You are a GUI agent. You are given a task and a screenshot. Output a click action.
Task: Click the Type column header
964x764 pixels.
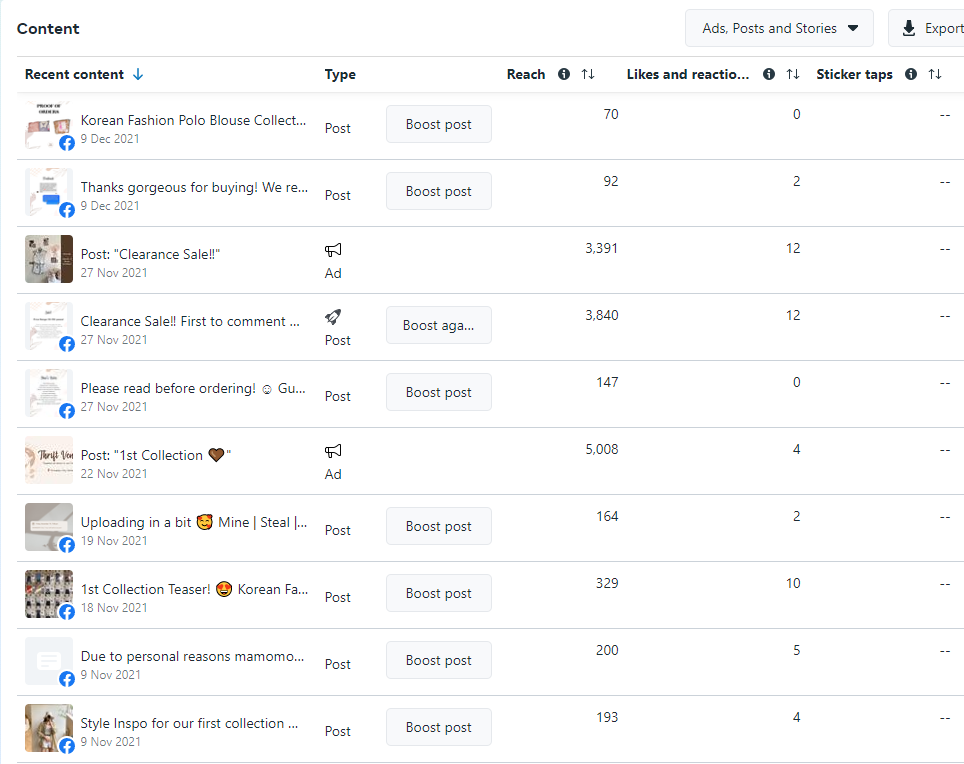[340, 74]
